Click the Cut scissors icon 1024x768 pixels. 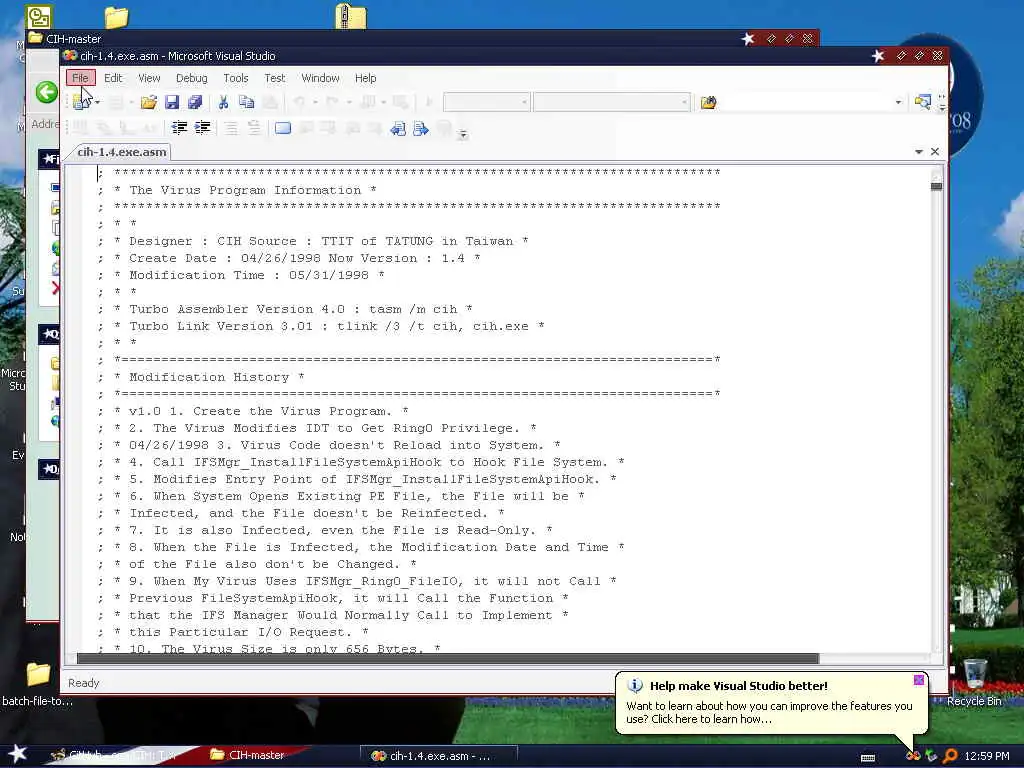223,102
